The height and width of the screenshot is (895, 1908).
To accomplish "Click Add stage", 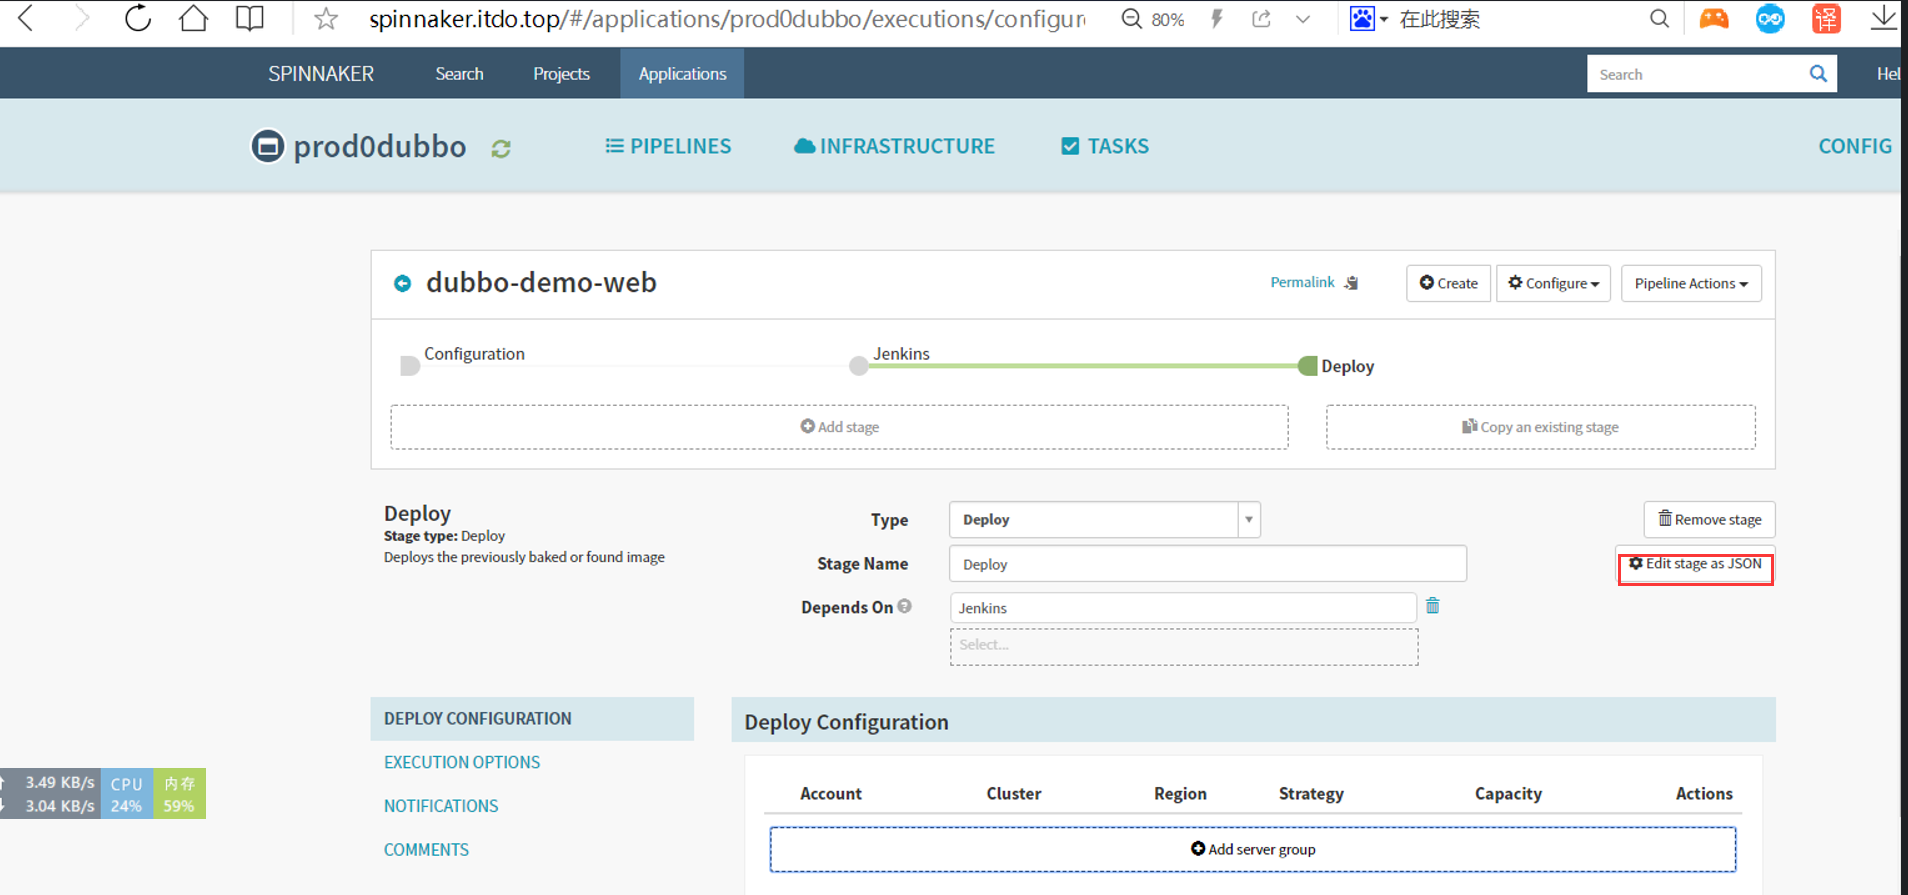I will pos(839,427).
